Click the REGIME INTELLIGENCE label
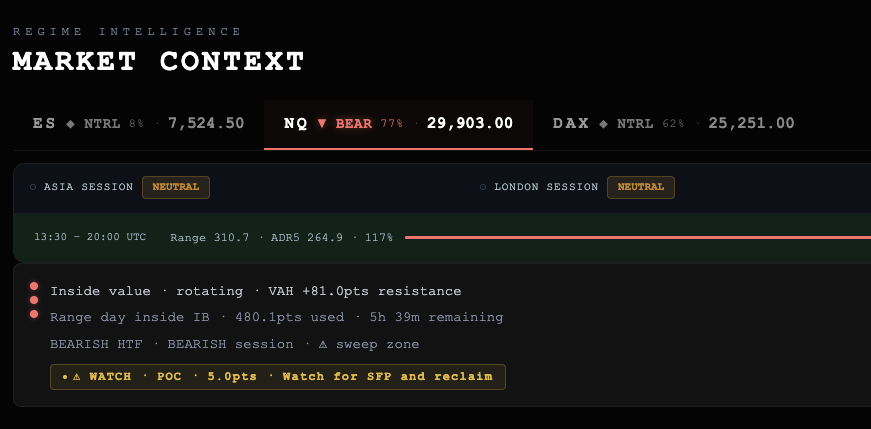This screenshot has width=871, height=429. (x=127, y=32)
